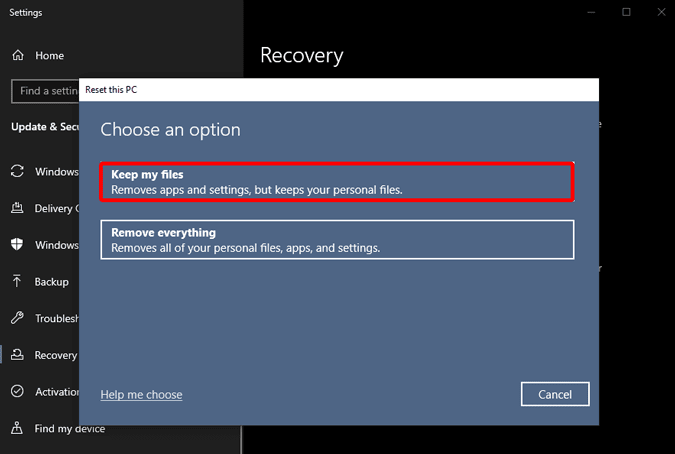Click the Delivery Optimization icon
The image size is (675, 454).
[17, 208]
